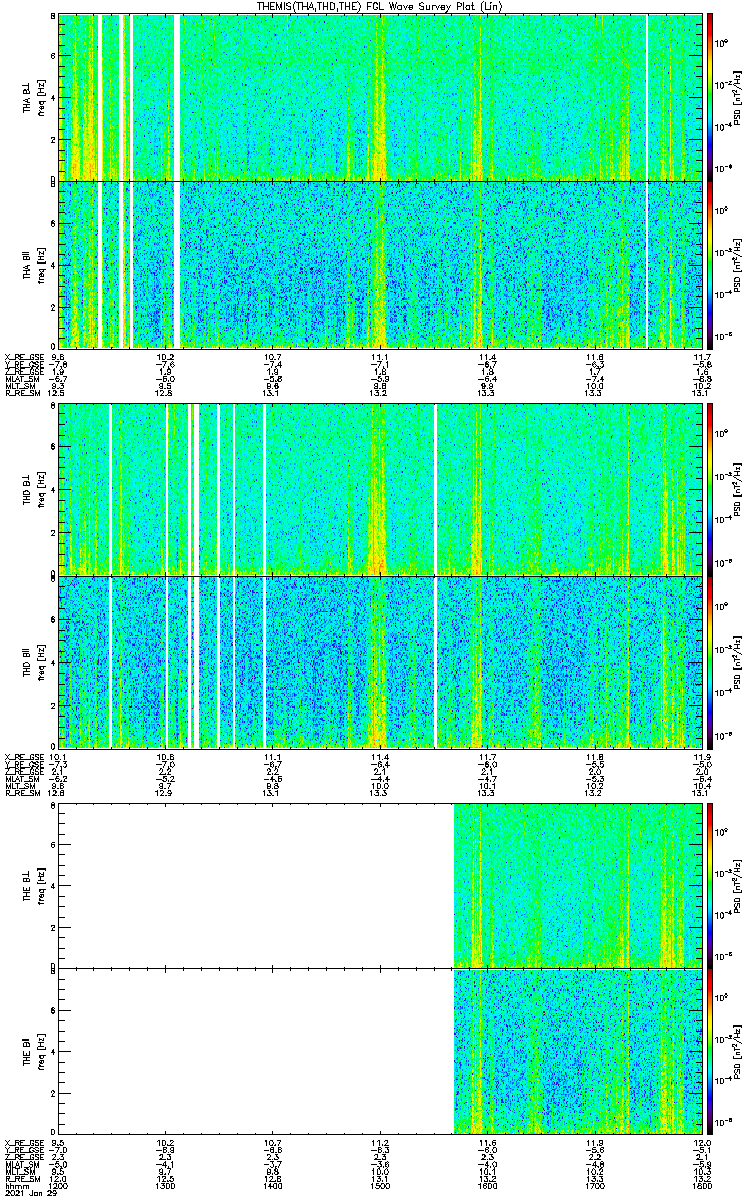750x1200 pixels.
Task: Click the '1500' time tick label
Action: (380, 1185)
